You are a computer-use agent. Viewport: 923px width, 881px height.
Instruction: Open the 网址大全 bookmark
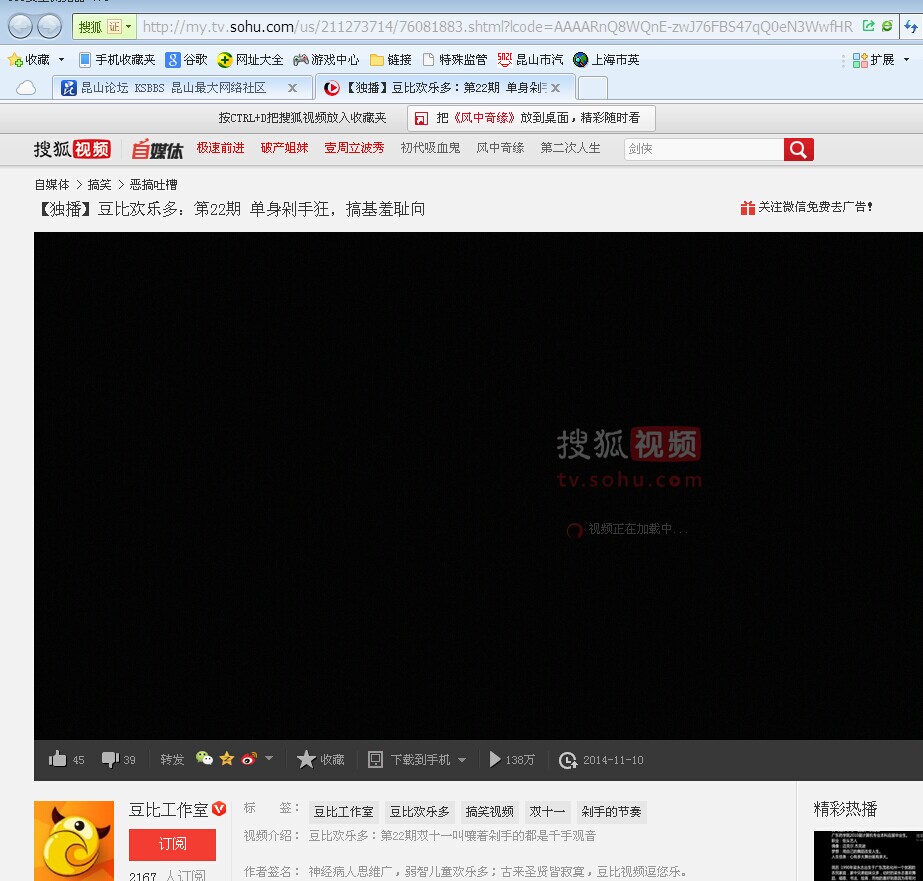click(250, 59)
